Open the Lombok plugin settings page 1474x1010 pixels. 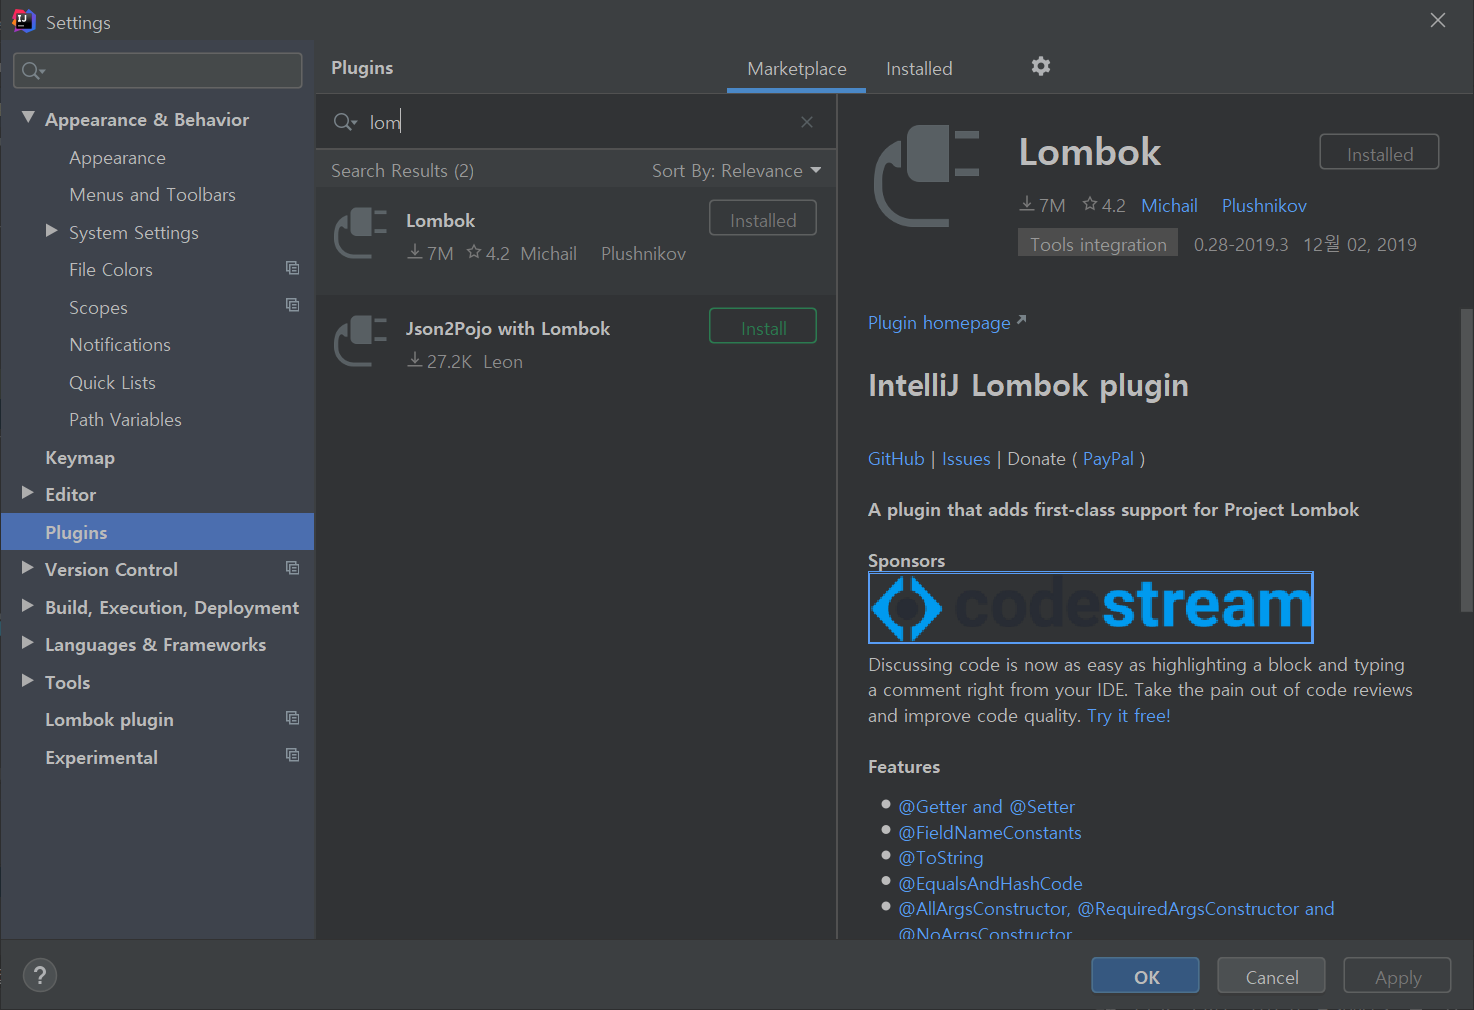[109, 720]
